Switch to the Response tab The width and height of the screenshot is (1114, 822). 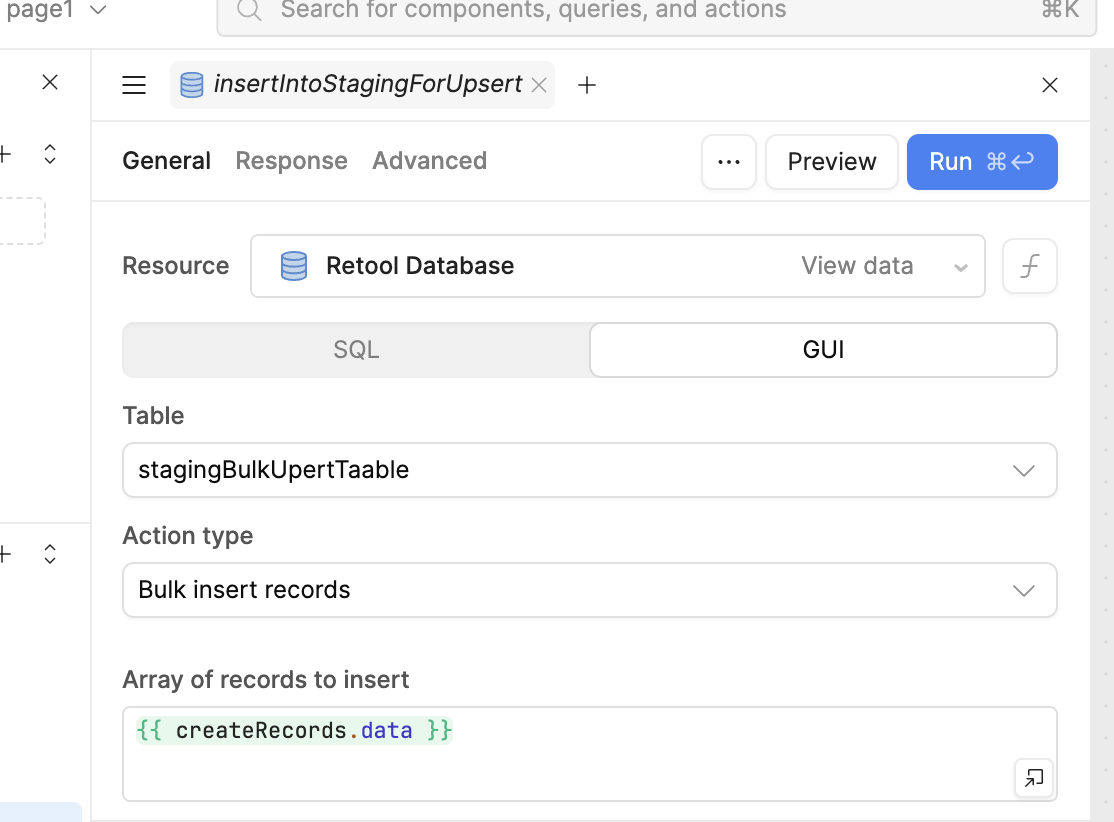coord(291,161)
